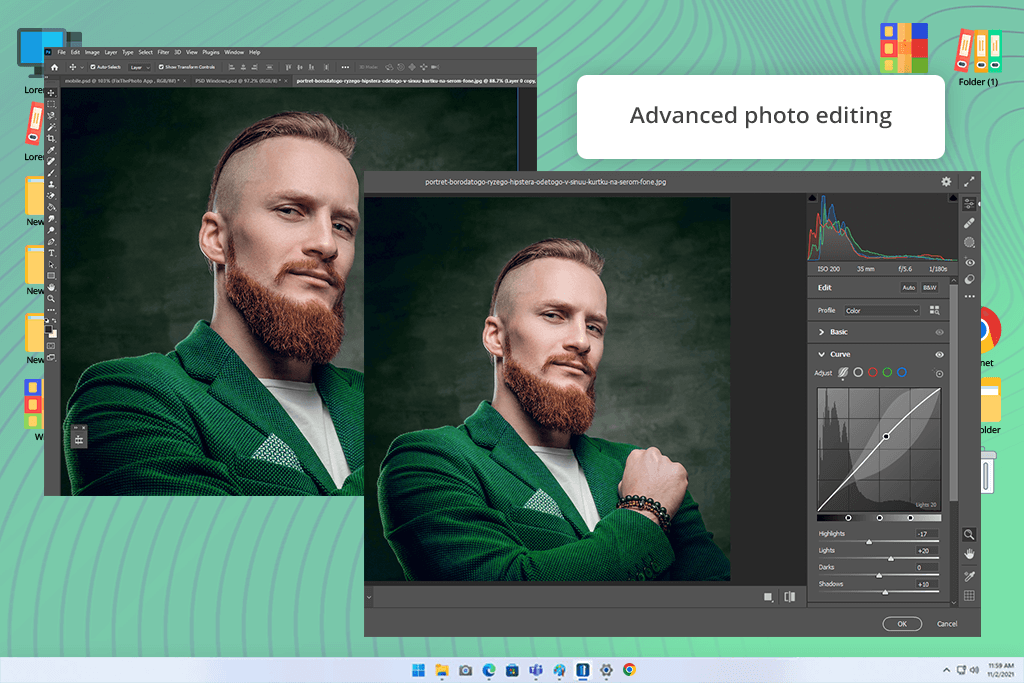Click OK in Camera Raw dialog
1024x683 pixels.
click(x=902, y=624)
